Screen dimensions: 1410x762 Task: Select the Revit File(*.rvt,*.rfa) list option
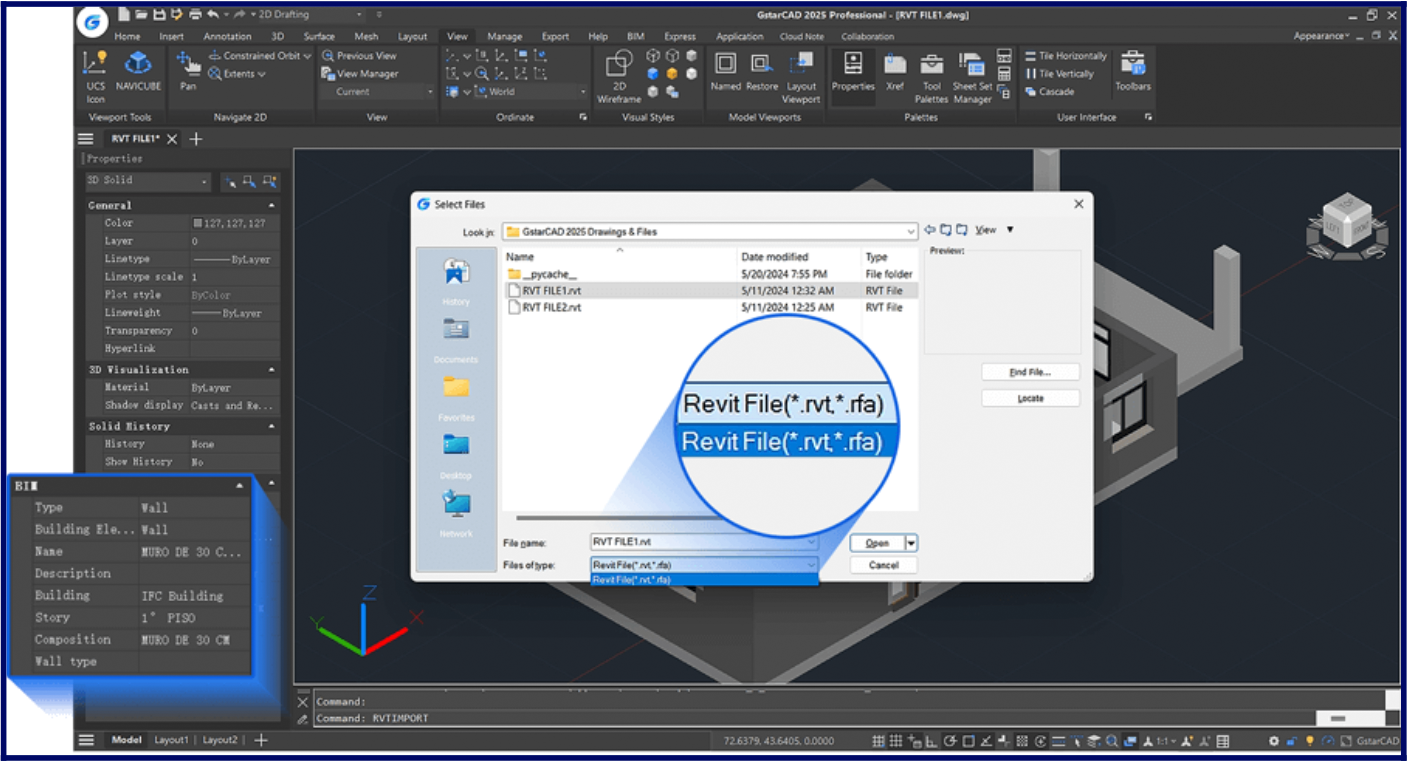(x=705, y=580)
